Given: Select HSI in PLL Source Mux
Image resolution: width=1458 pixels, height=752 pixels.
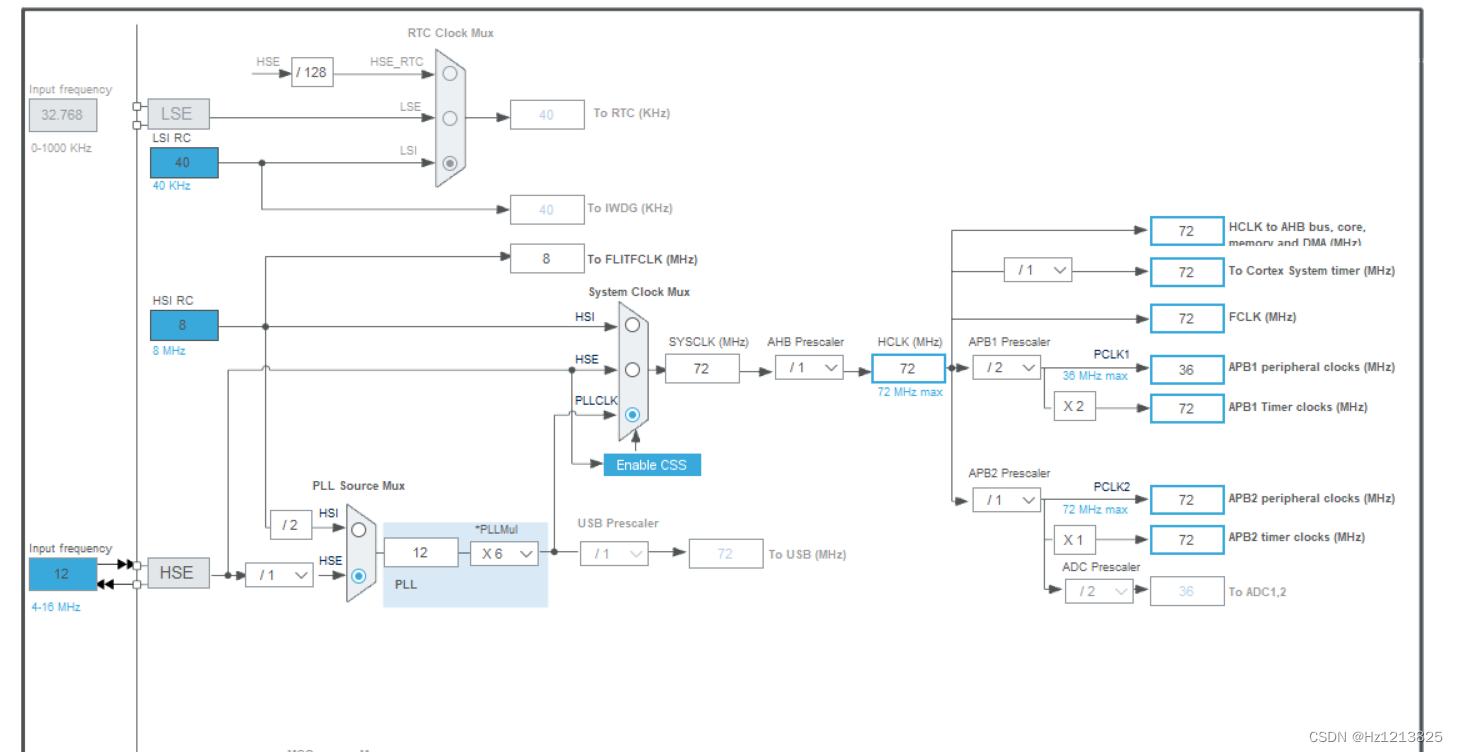Looking at the screenshot, I should tap(358, 530).
